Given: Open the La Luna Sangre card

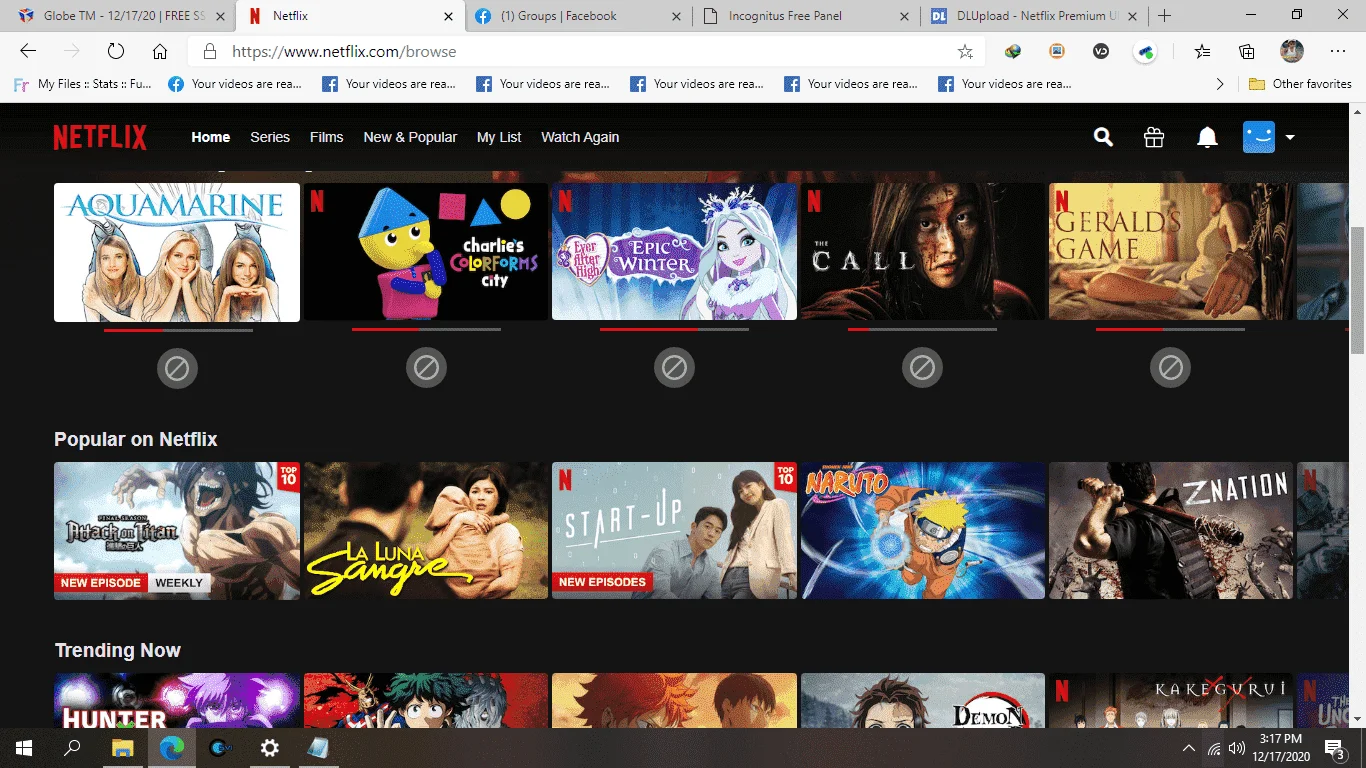Looking at the screenshot, I should (426, 531).
